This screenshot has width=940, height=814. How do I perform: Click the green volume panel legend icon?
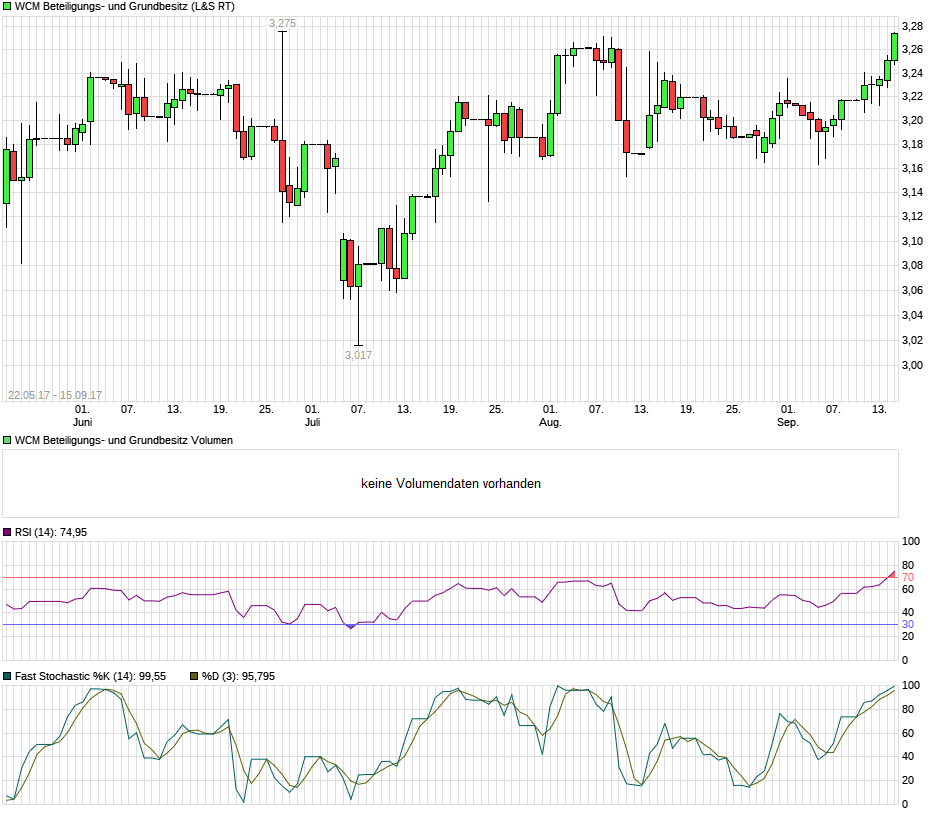click(7, 439)
